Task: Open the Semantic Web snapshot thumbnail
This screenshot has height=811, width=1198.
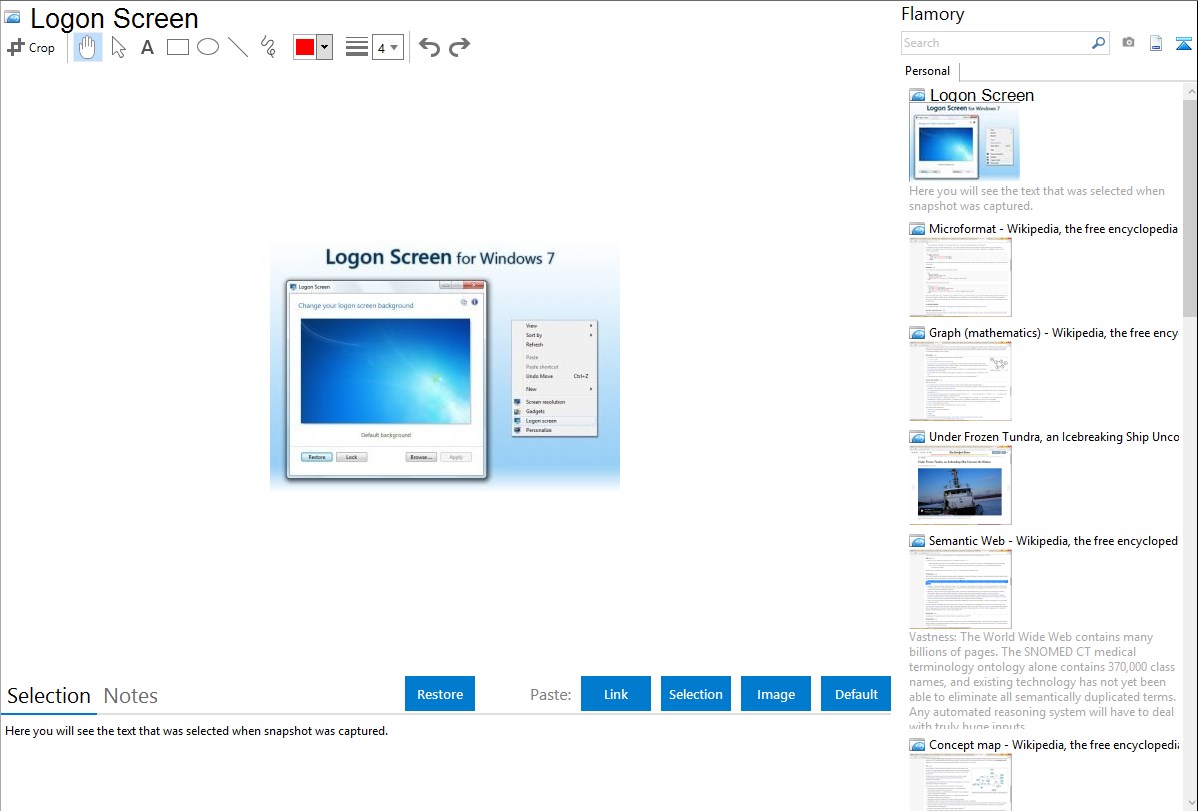Action: [960, 589]
